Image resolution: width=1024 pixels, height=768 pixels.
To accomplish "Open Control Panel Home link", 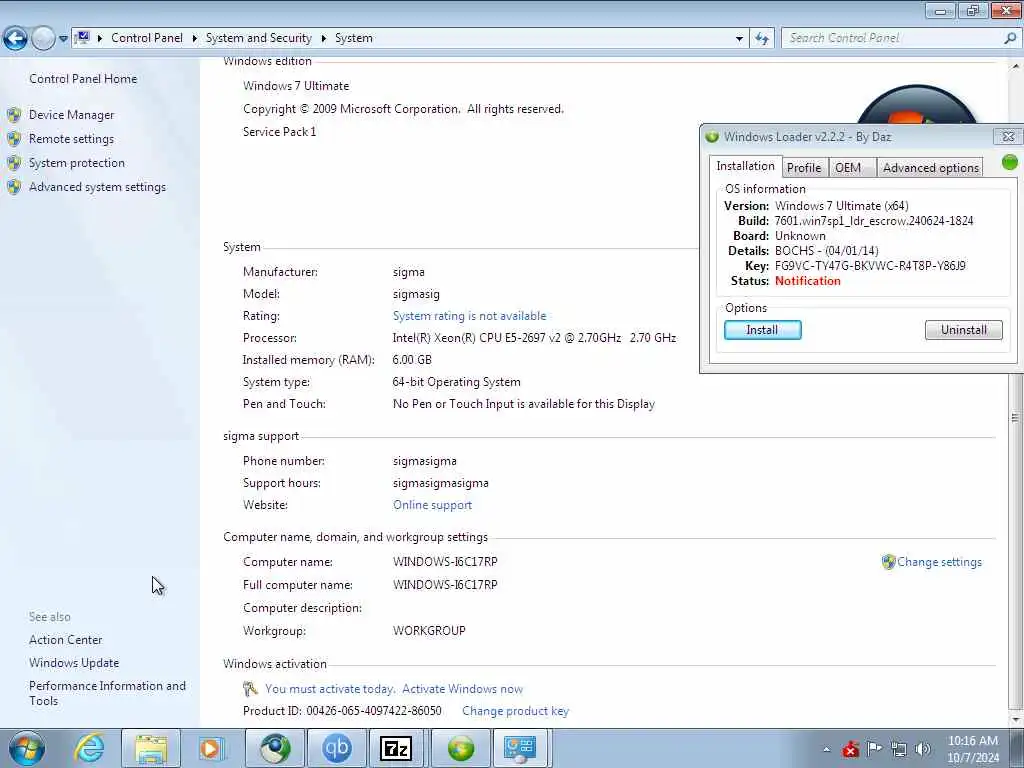I will point(83,78).
